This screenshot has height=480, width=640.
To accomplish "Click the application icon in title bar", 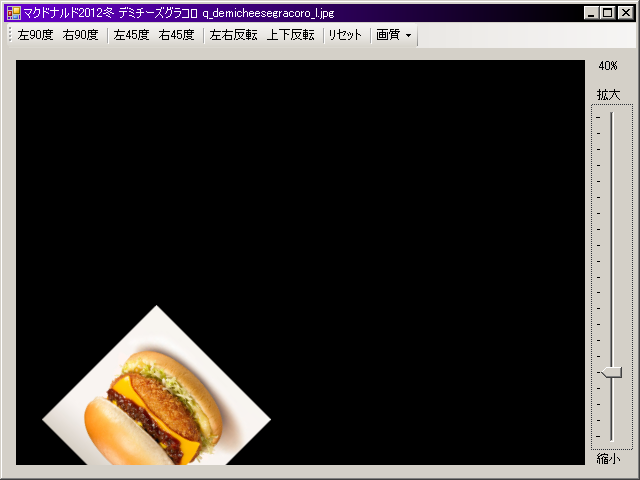I will 14,13.
